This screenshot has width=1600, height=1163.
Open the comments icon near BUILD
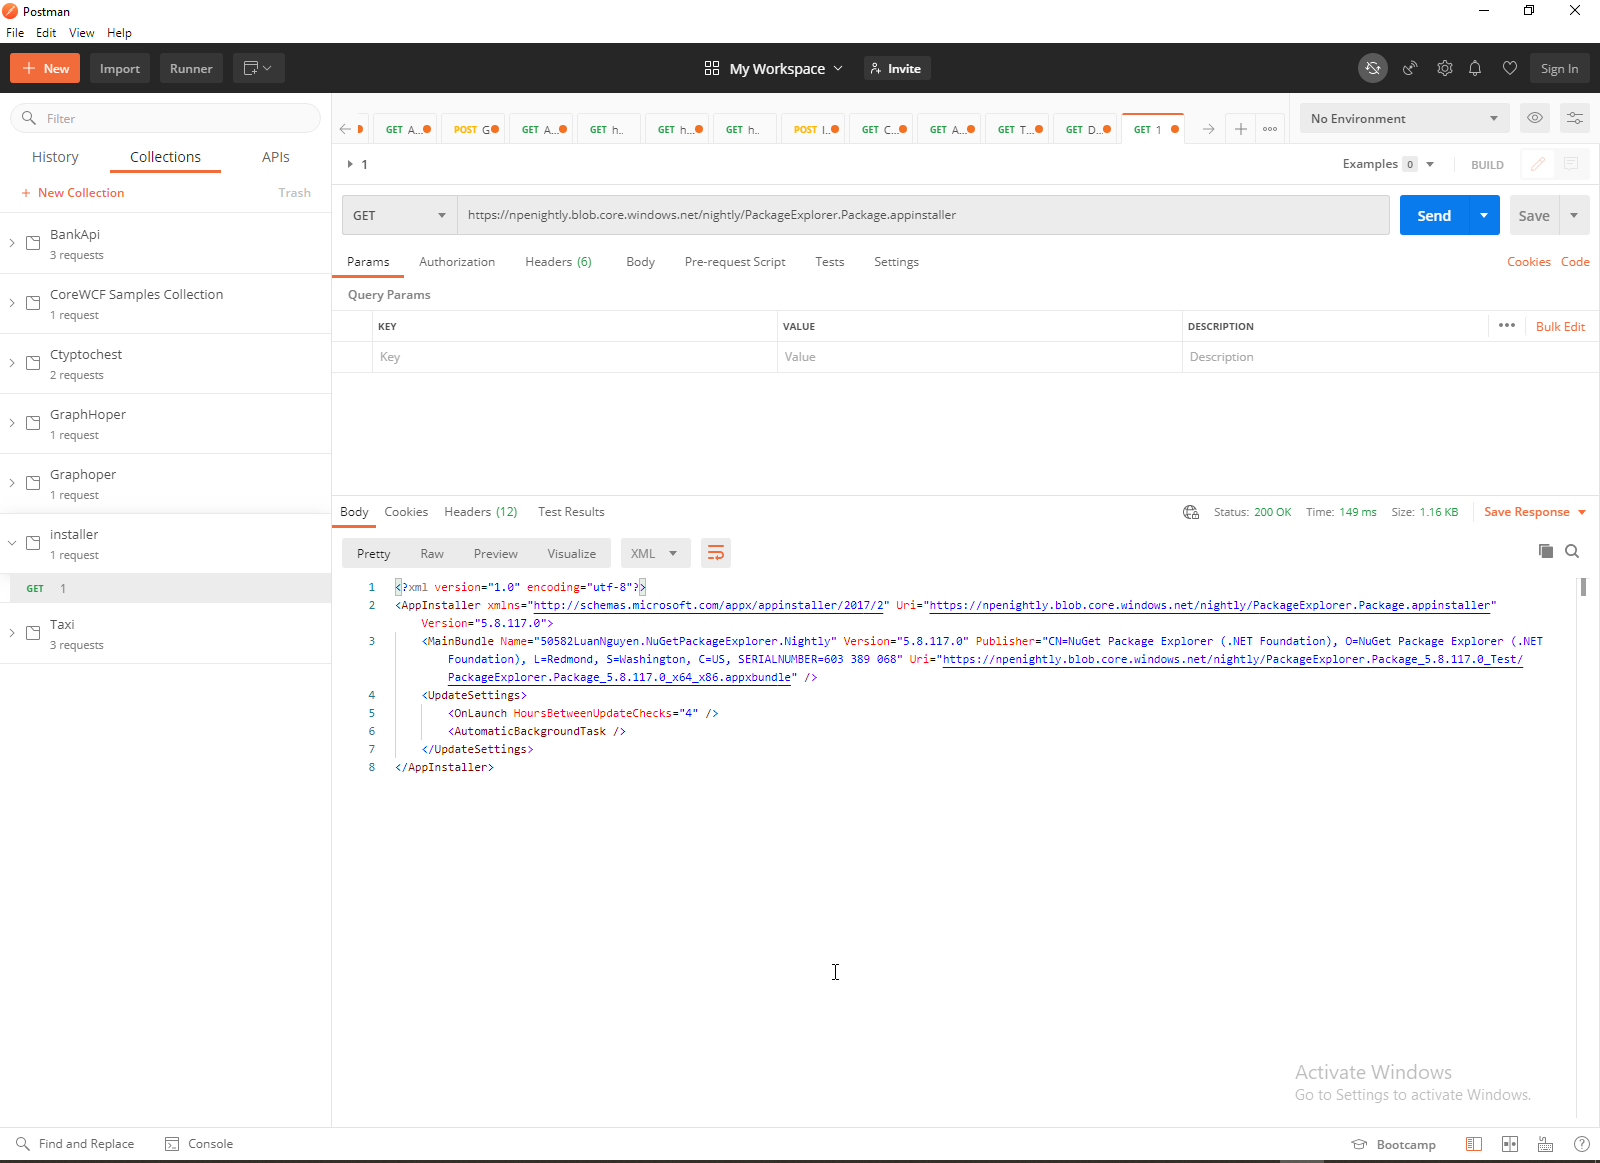pos(1571,164)
